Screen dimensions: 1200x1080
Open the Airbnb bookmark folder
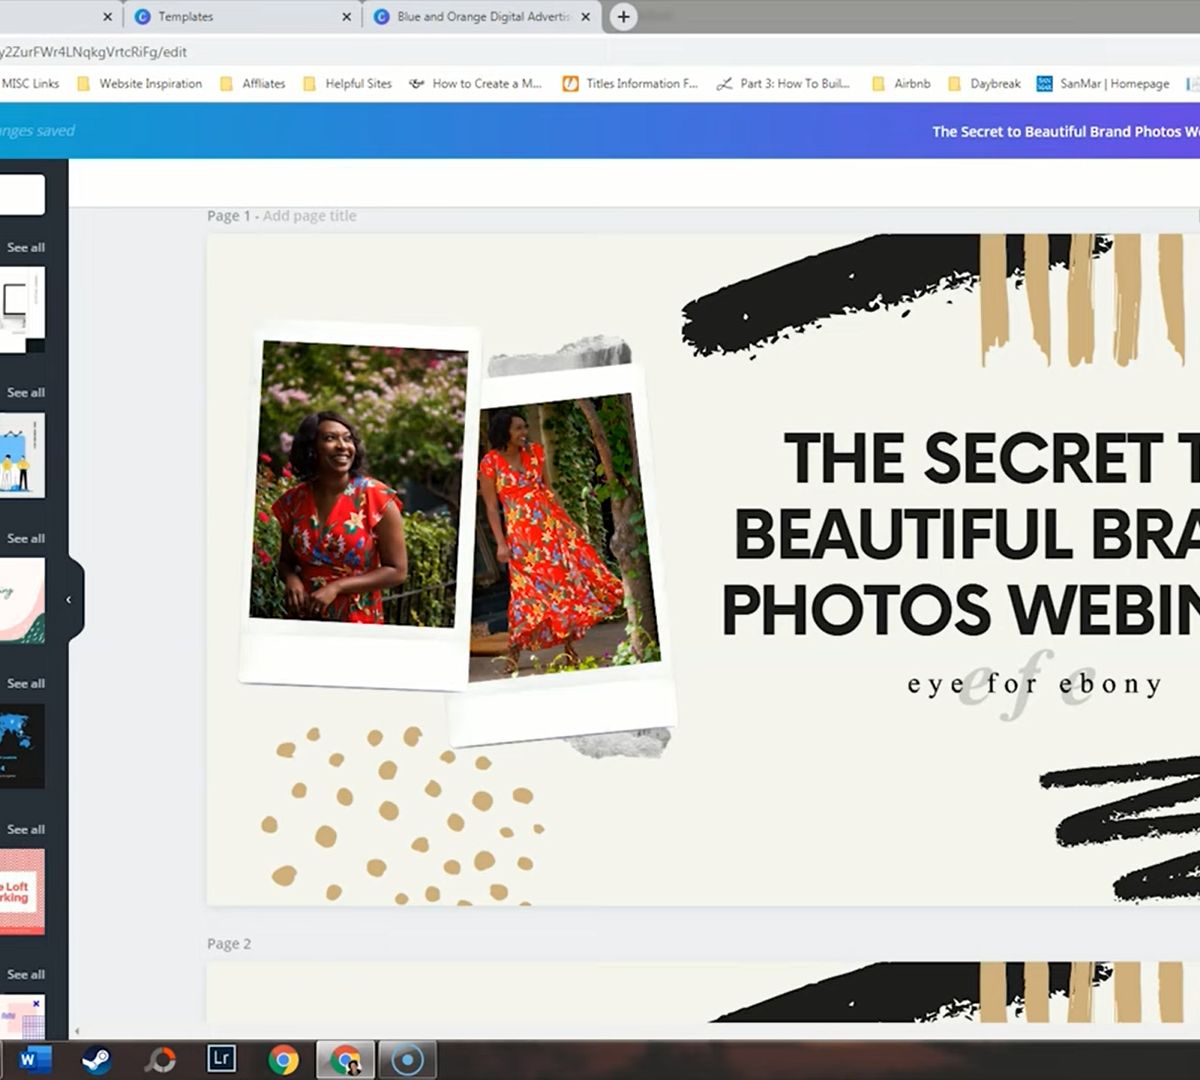pos(901,84)
